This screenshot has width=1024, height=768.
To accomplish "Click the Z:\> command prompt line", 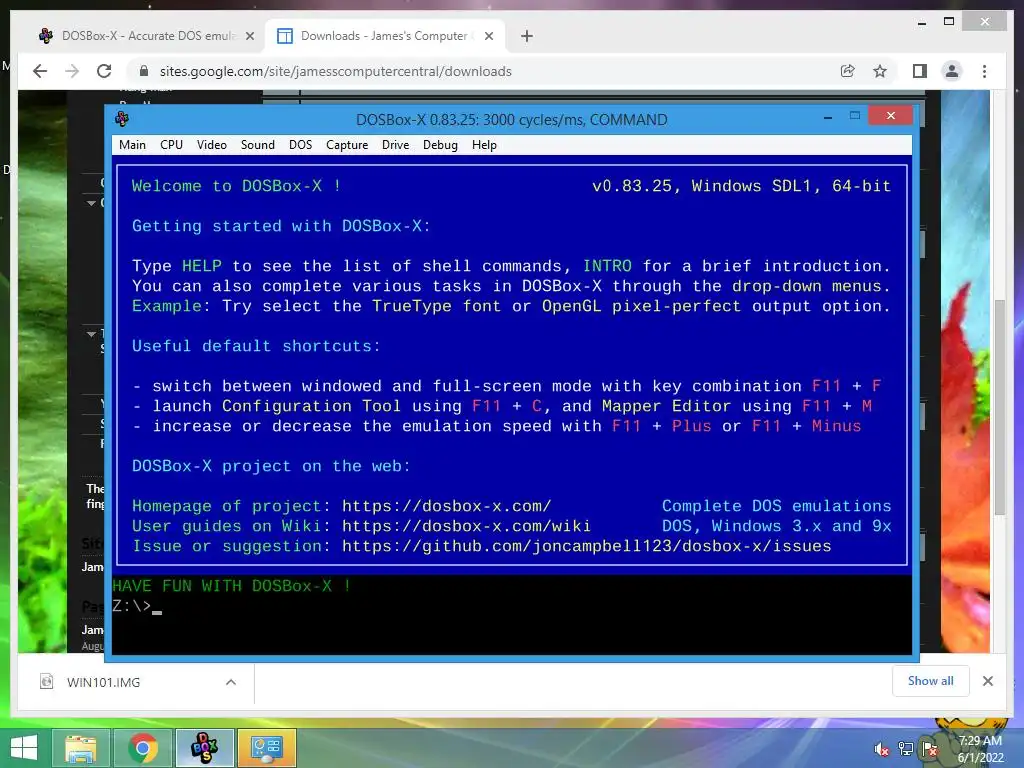I will pos(137,606).
